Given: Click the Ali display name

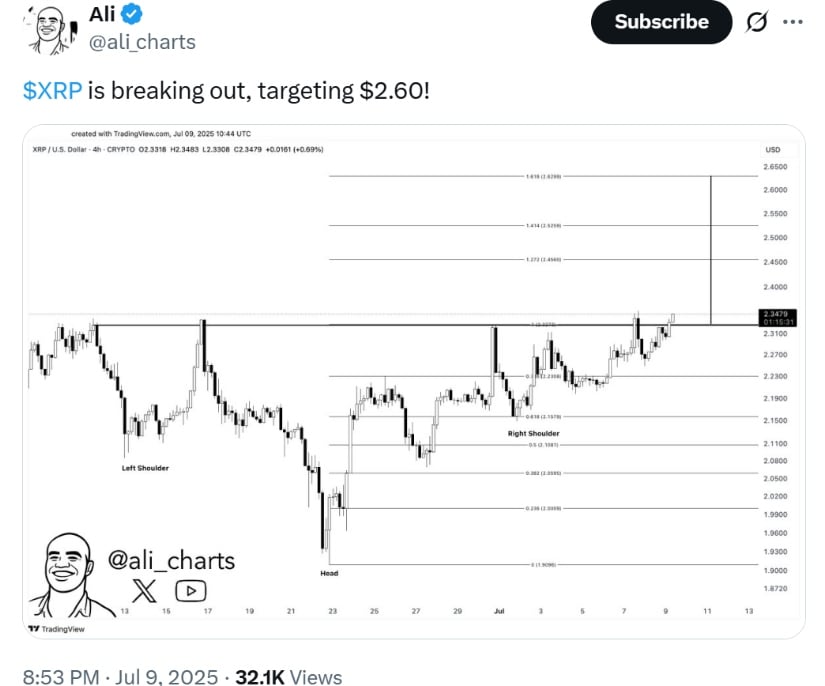Looking at the screenshot, I should 102,14.
